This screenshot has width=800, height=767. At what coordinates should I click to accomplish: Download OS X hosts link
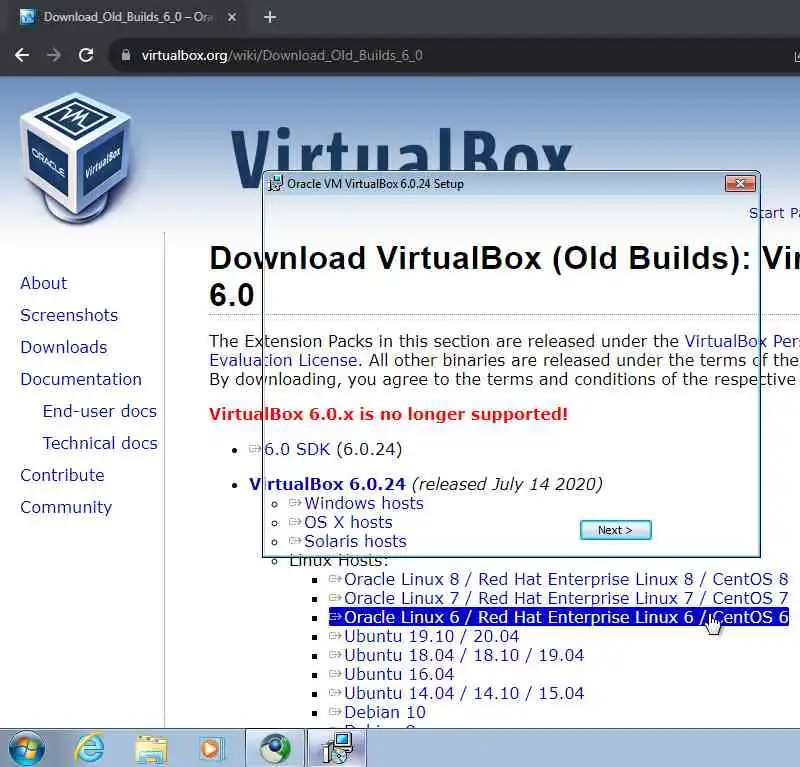(348, 523)
